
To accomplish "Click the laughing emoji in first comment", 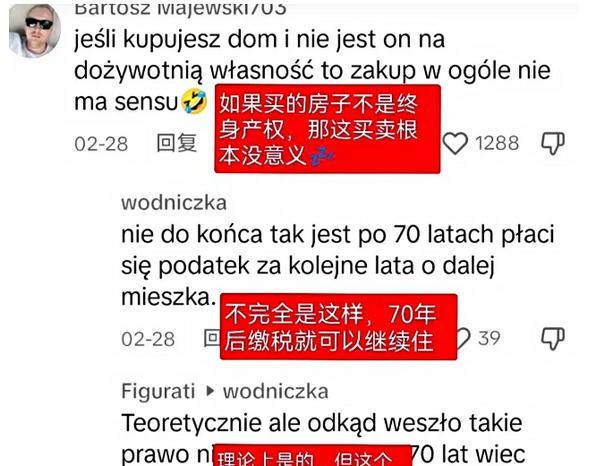I will [x=195, y=101].
